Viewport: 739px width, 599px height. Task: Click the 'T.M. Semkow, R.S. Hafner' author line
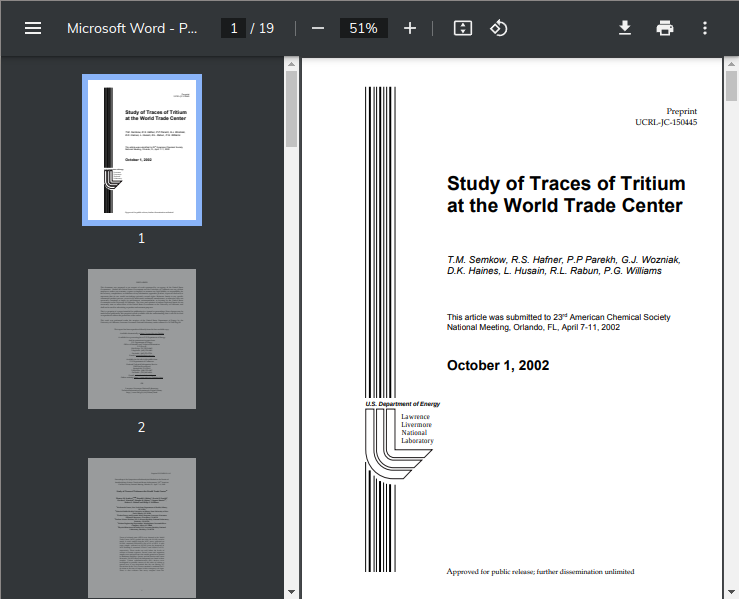coord(564,260)
